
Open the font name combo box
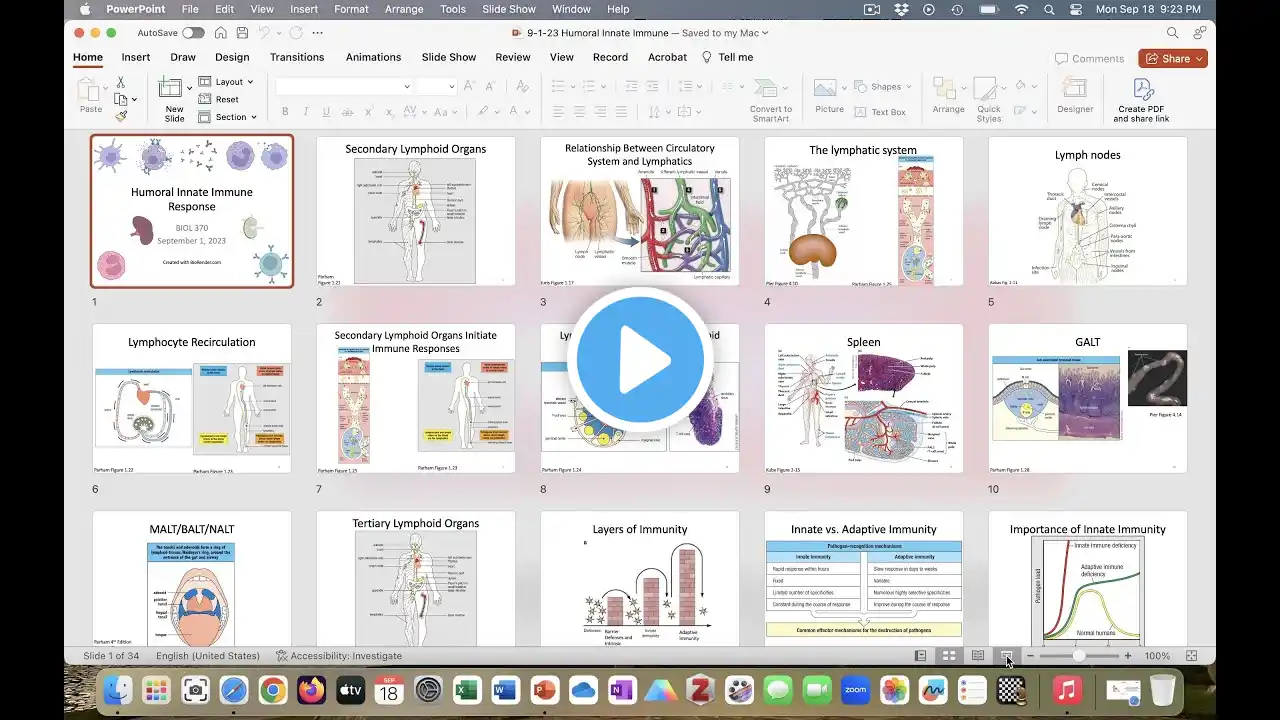point(344,87)
